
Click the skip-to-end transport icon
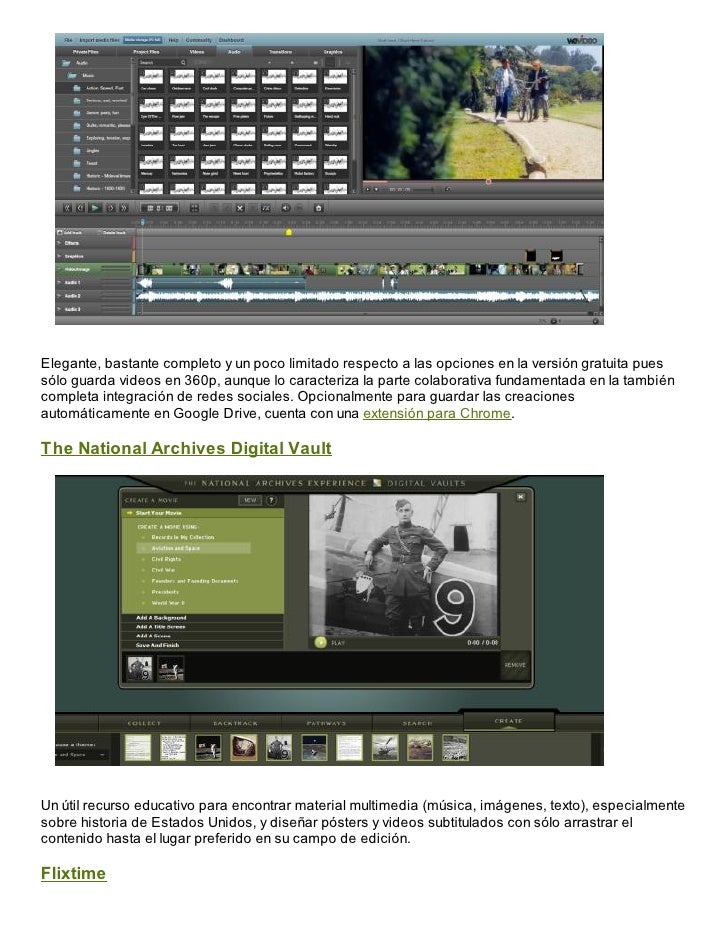[124, 208]
